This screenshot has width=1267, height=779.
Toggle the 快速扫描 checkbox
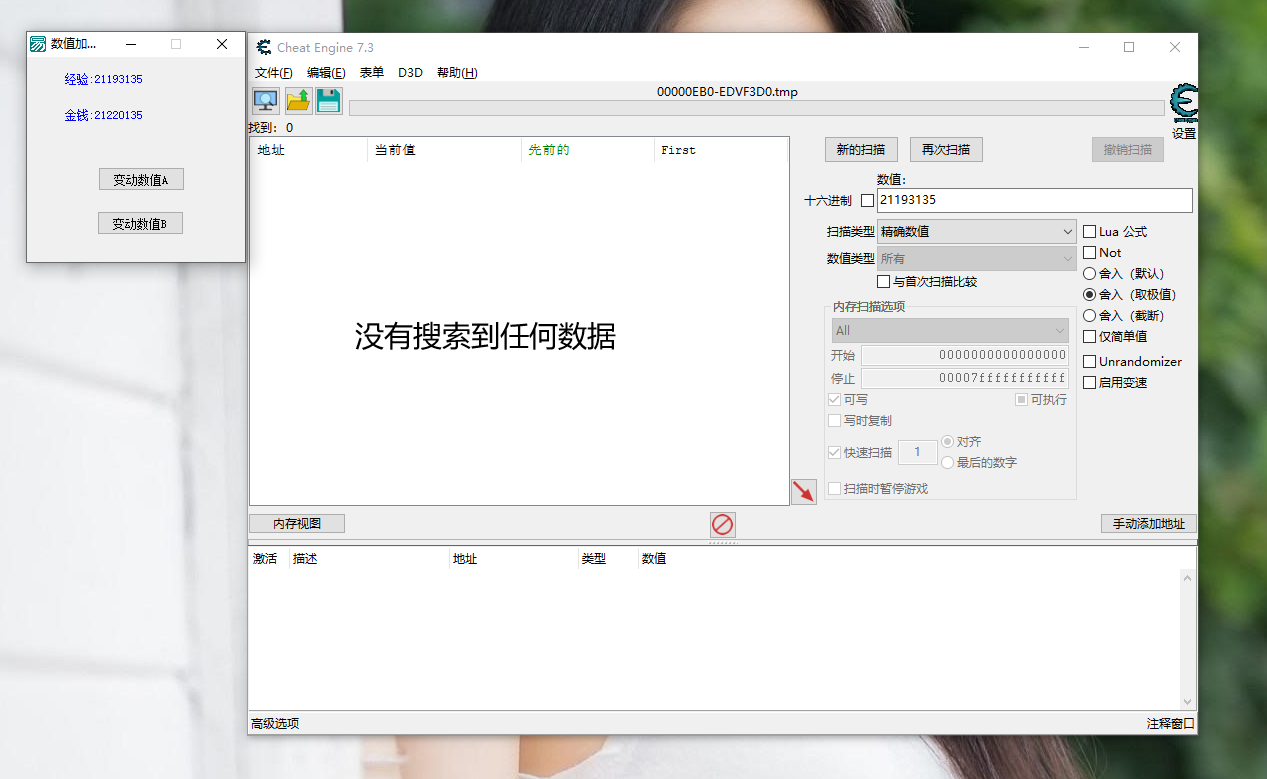834,453
